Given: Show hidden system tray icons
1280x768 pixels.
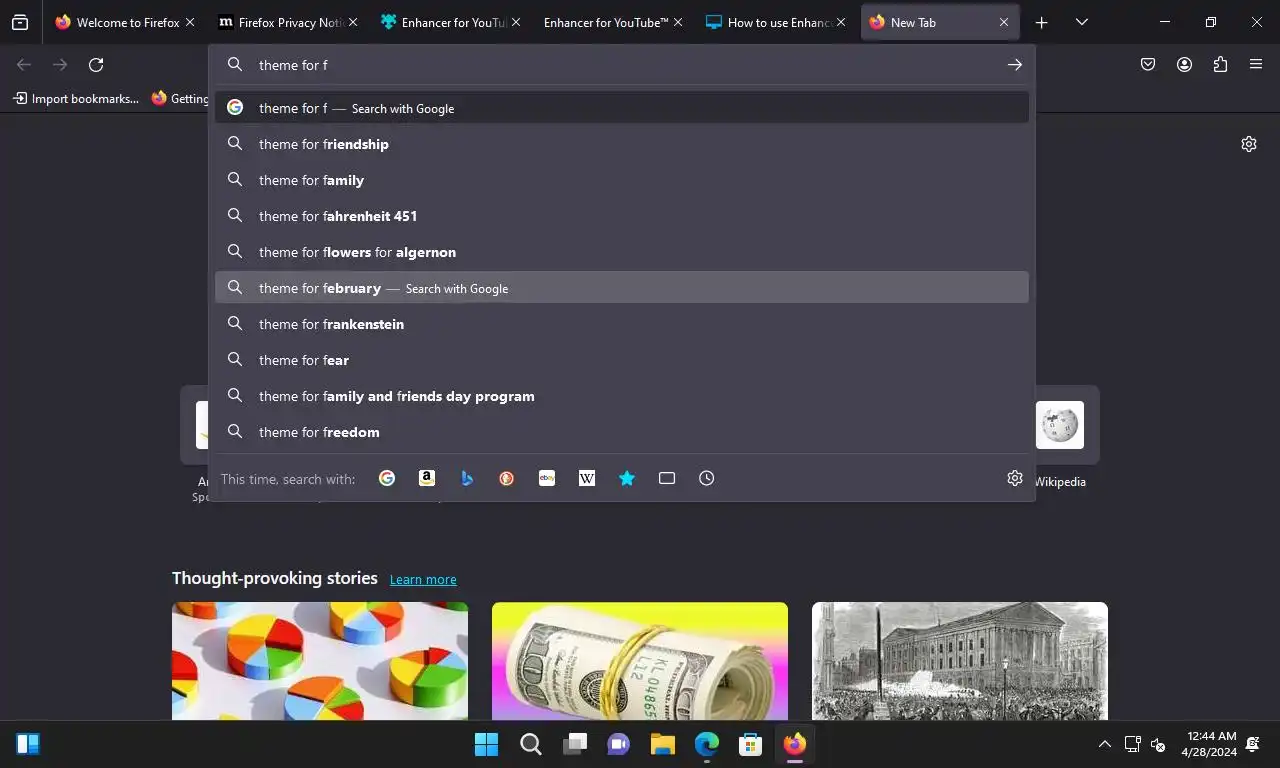Looking at the screenshot, I should tap(1105, 744).
